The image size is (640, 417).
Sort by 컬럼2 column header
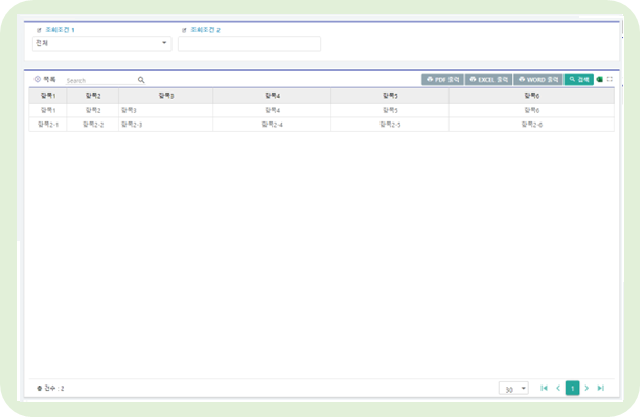coord(93,96)
